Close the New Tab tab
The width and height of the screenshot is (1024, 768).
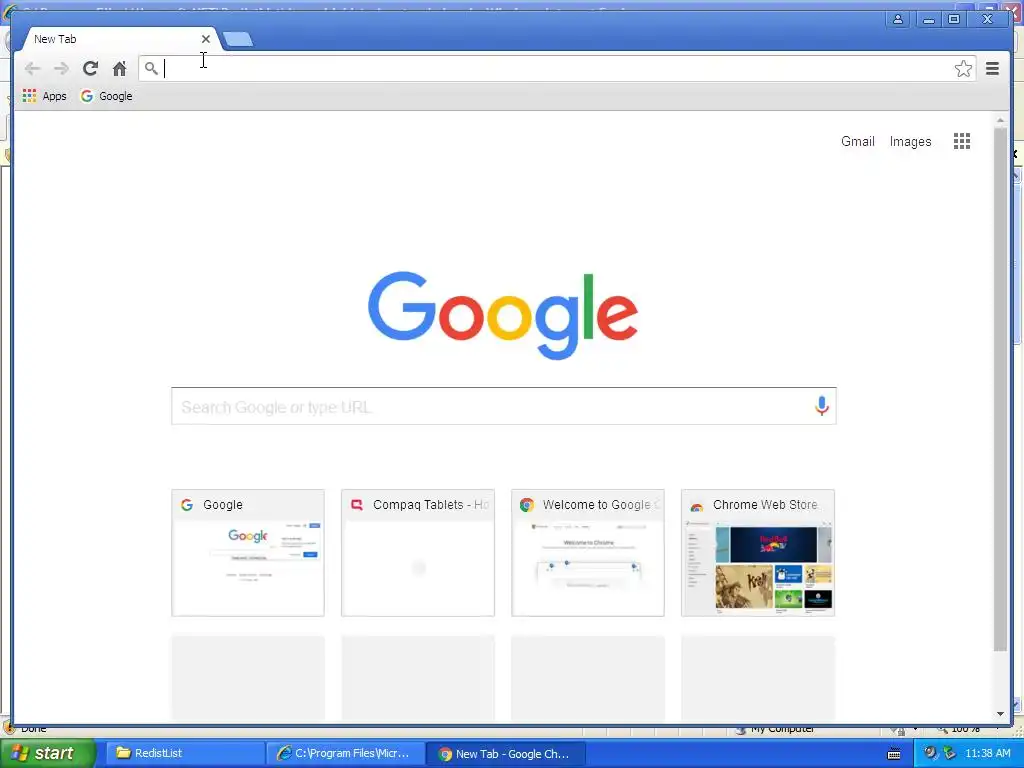tap(206, 39)
